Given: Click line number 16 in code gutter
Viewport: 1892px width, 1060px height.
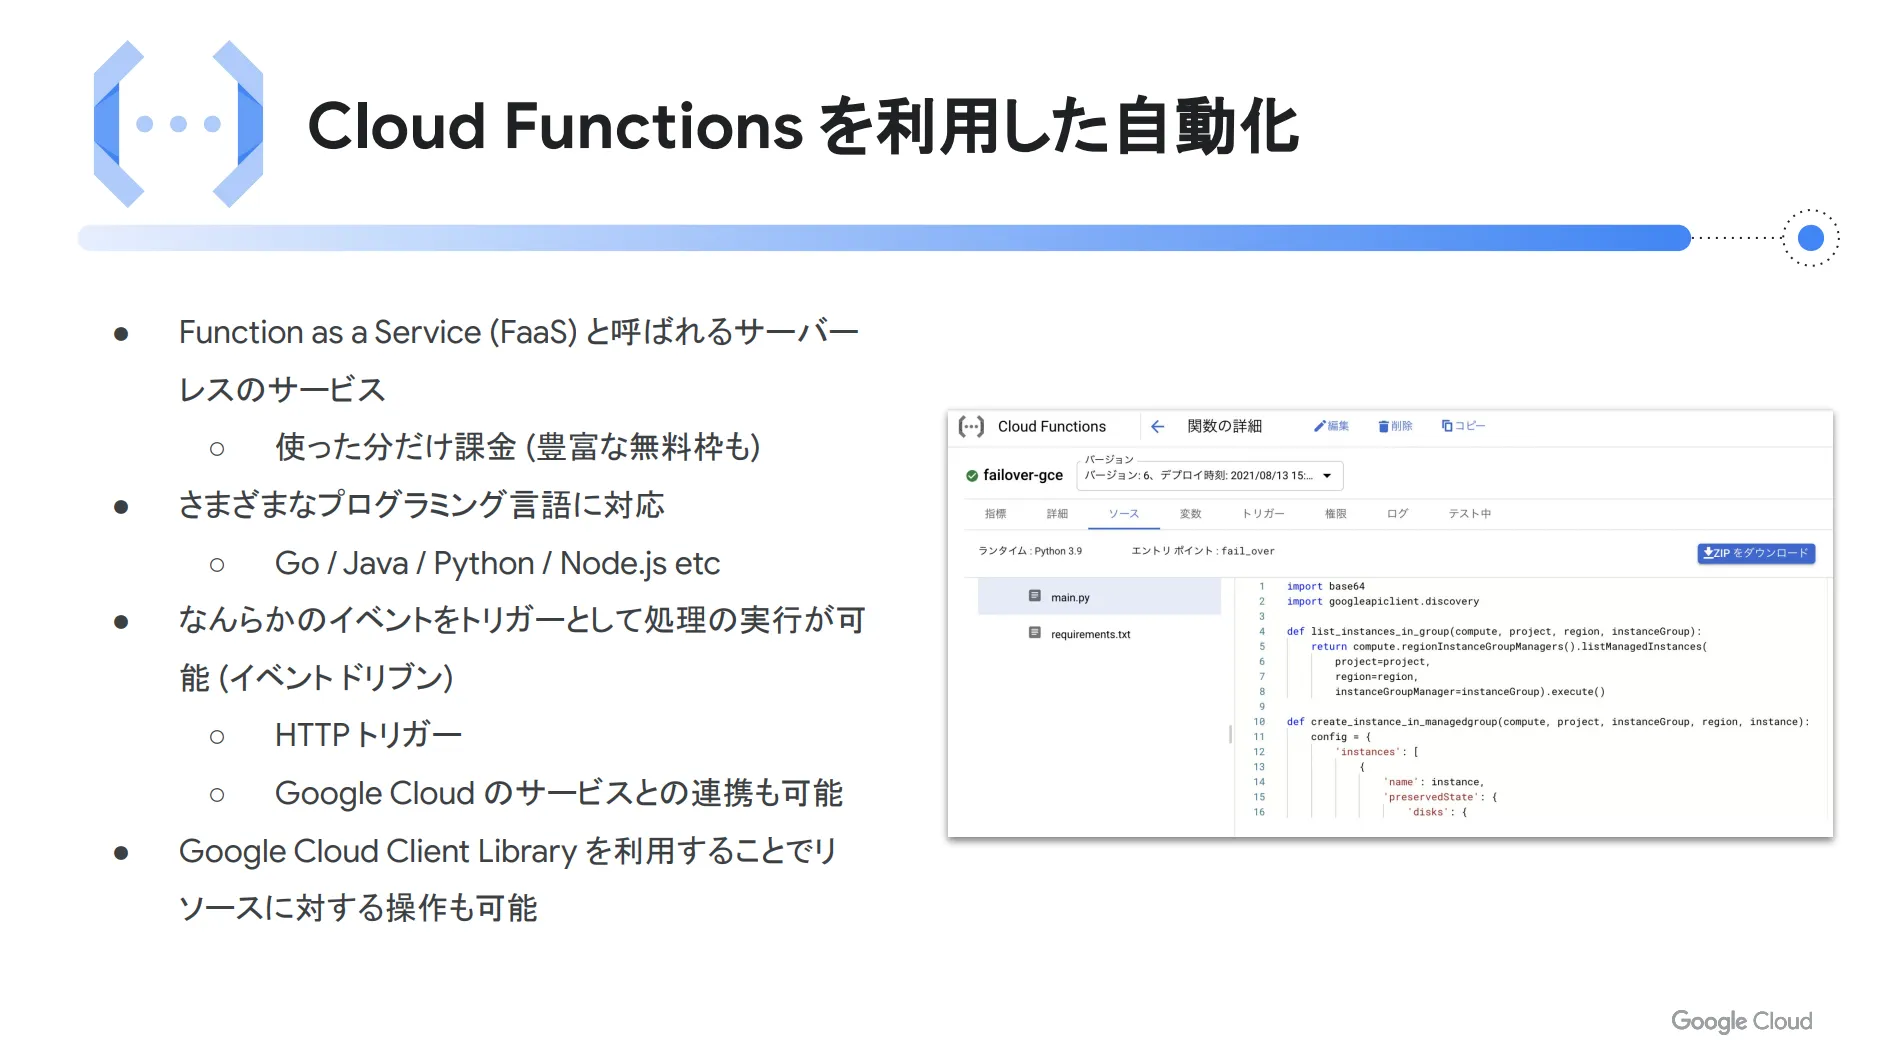Looking at the screenshot, I should click(1259, 812).
